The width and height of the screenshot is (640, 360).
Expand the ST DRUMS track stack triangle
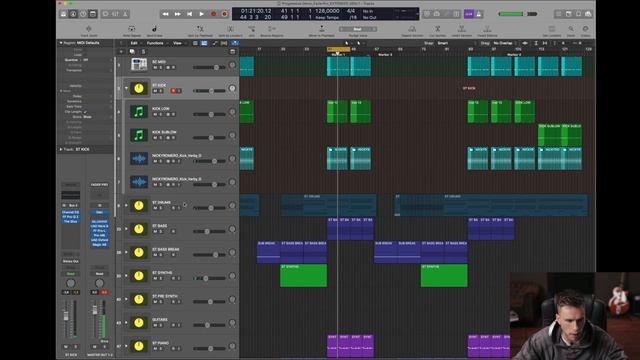(126, 205)
